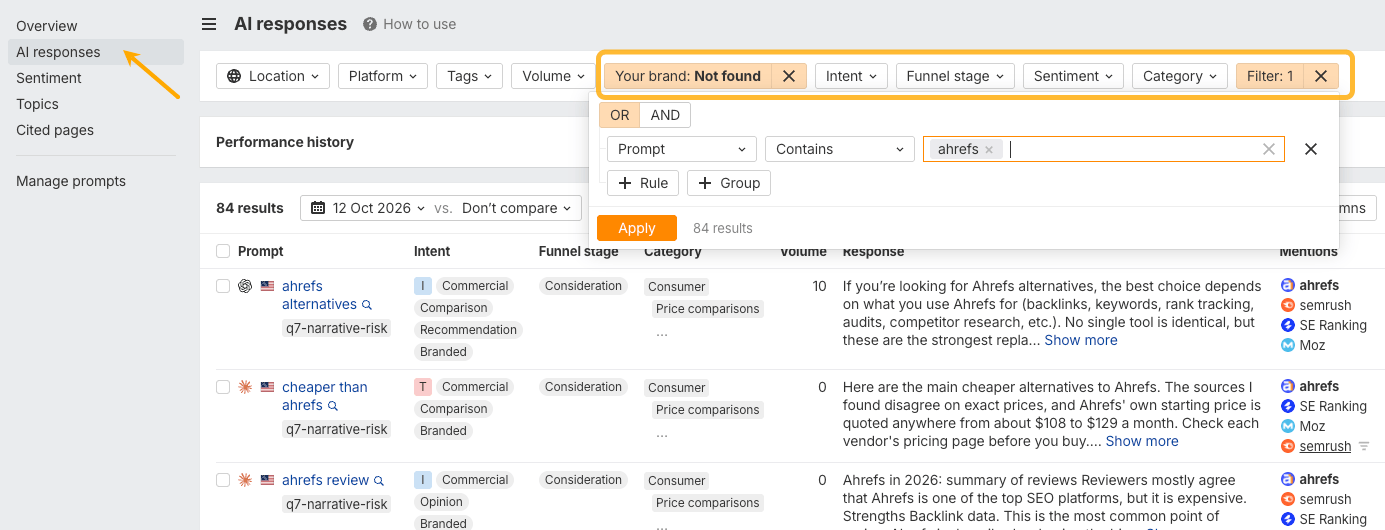The image size is (1385, 530).
Task: Open the hamburger menu next to AI responses
Action: point(208,24)
